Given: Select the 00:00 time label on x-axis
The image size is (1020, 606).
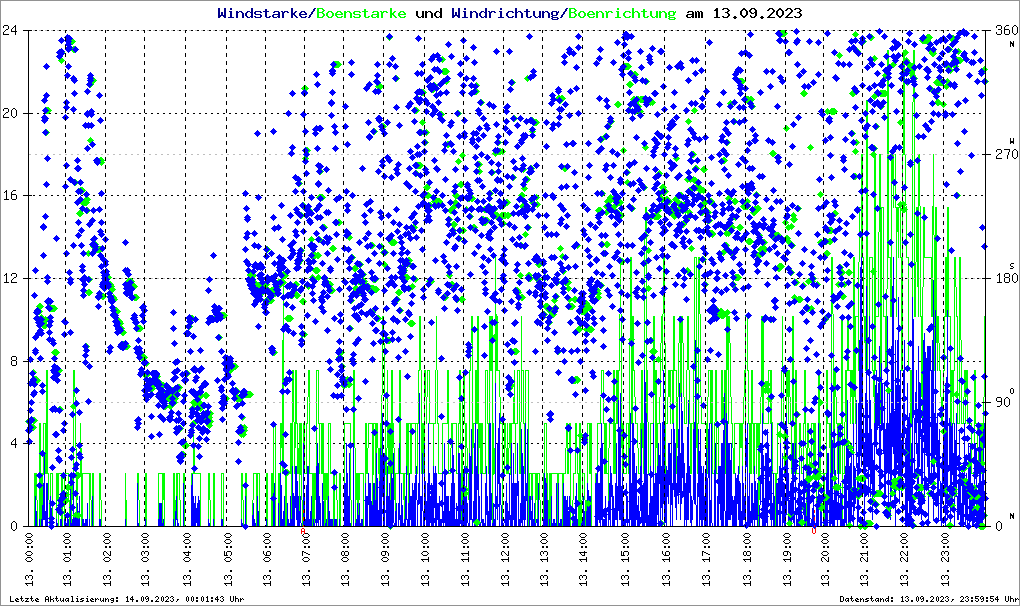Looking at the screenshot, I should pos(29,556).
